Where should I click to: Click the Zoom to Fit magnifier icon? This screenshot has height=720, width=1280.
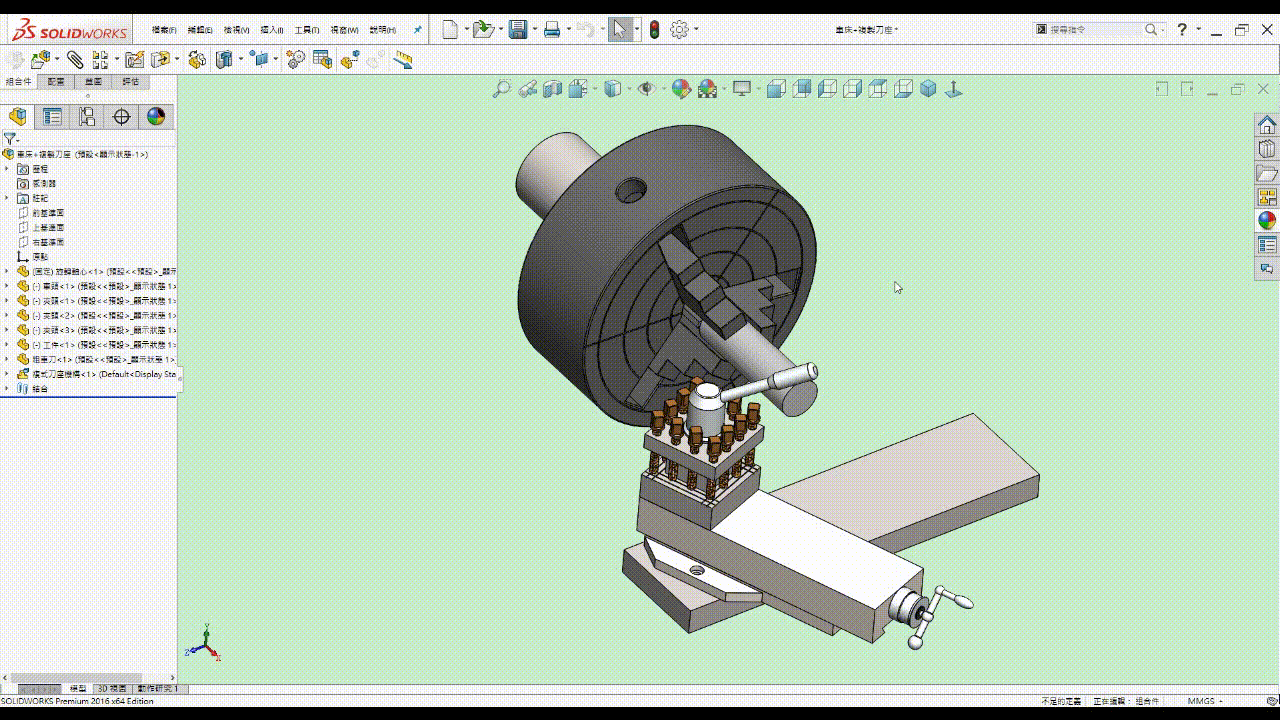click(x=501, y=89)
